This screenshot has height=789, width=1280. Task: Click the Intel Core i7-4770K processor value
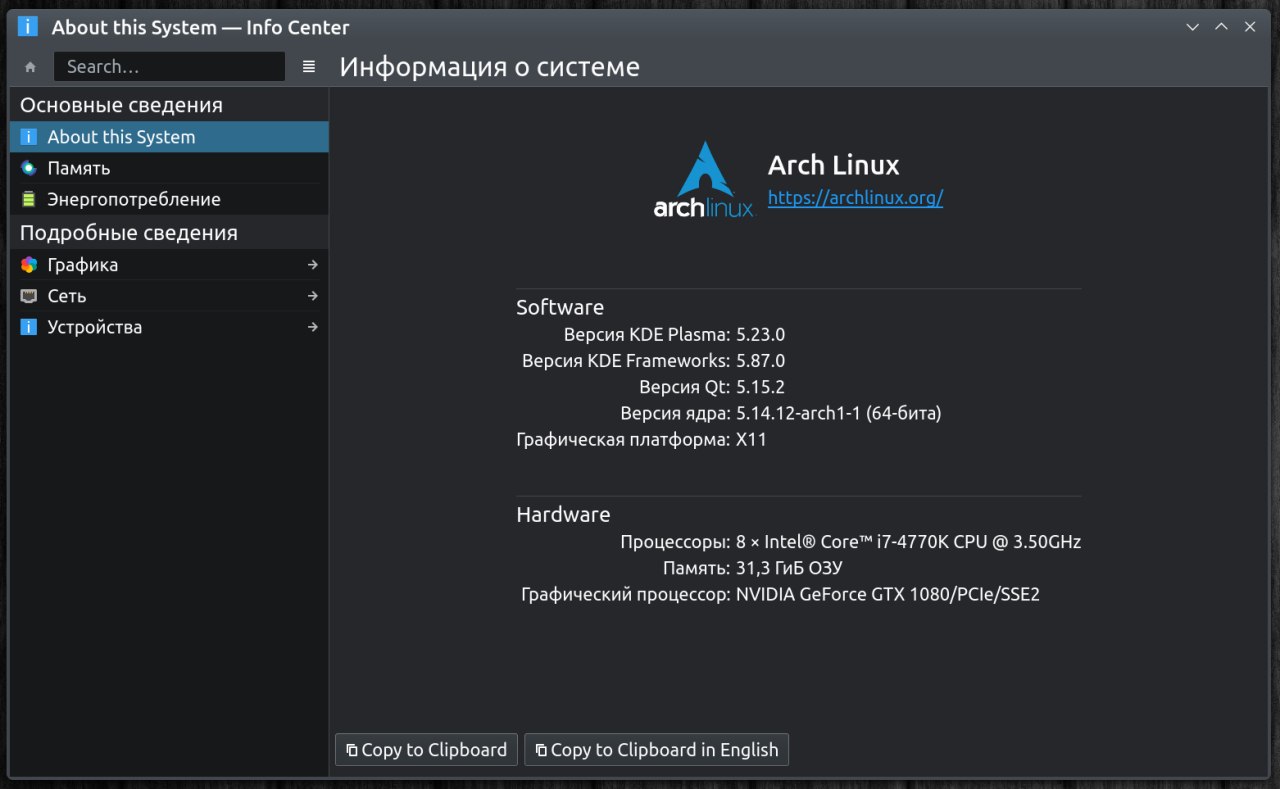pos(908,542)
